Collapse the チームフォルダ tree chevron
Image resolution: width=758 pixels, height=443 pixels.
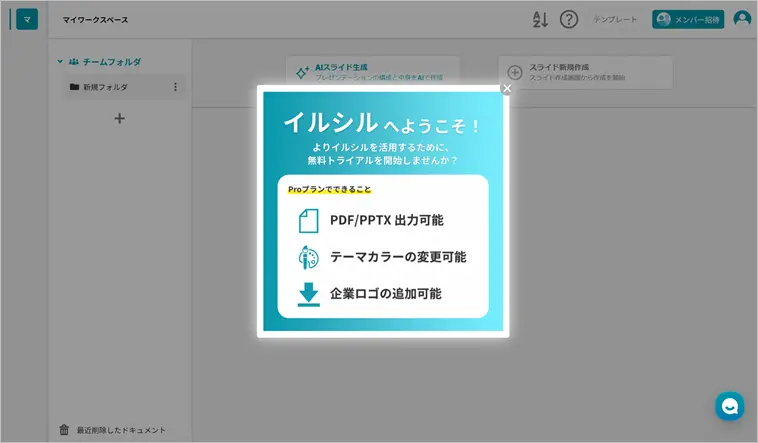60,61
